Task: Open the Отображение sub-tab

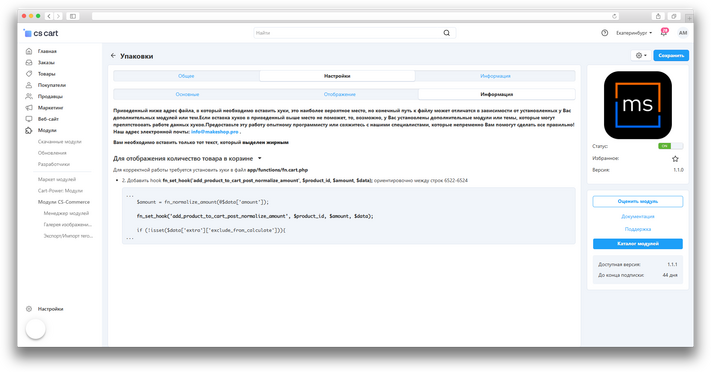Action: [340, 94]
